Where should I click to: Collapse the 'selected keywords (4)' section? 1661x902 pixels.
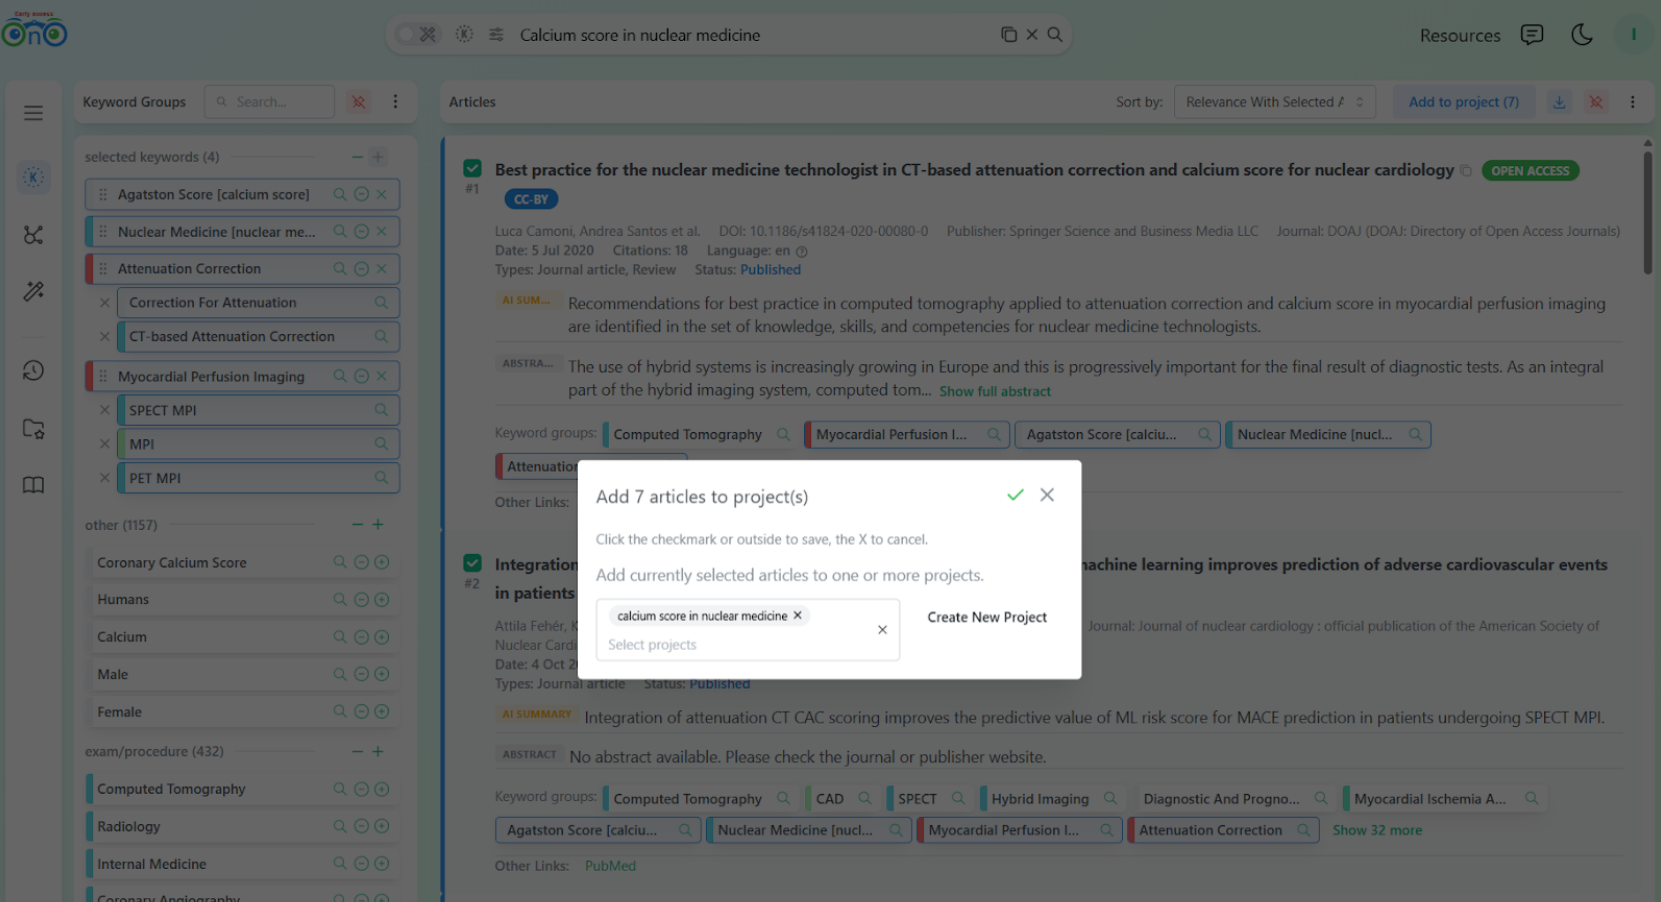[356, 157]
